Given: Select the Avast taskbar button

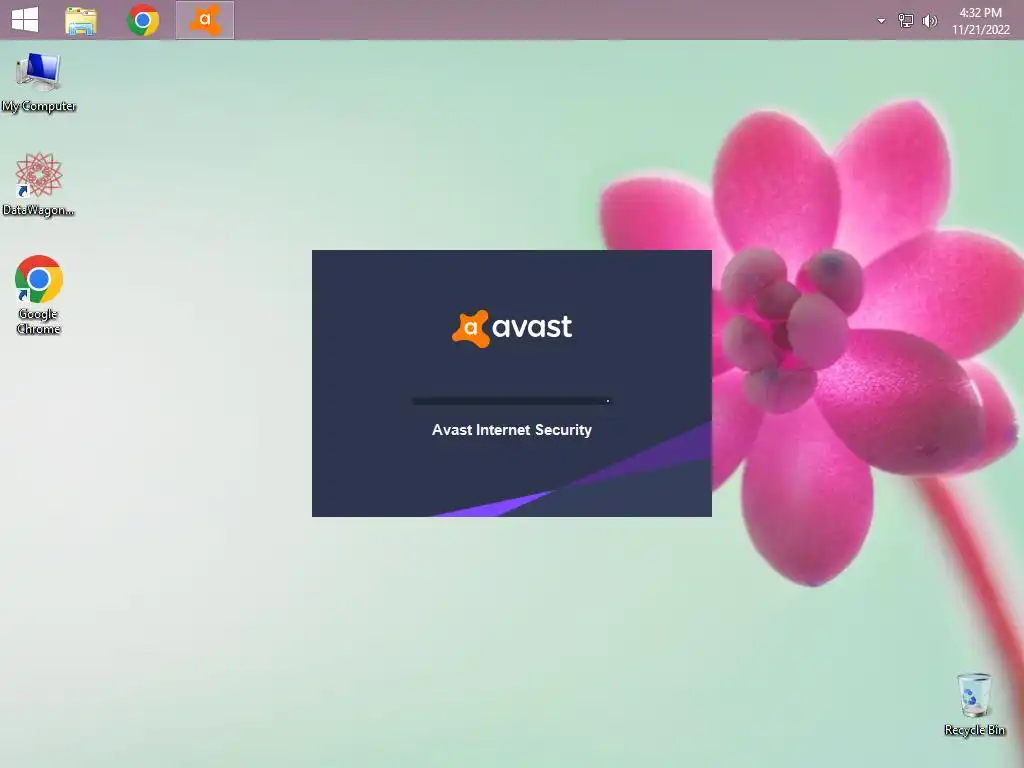Looking at the screenshot, I should click(x=204, y=20).
